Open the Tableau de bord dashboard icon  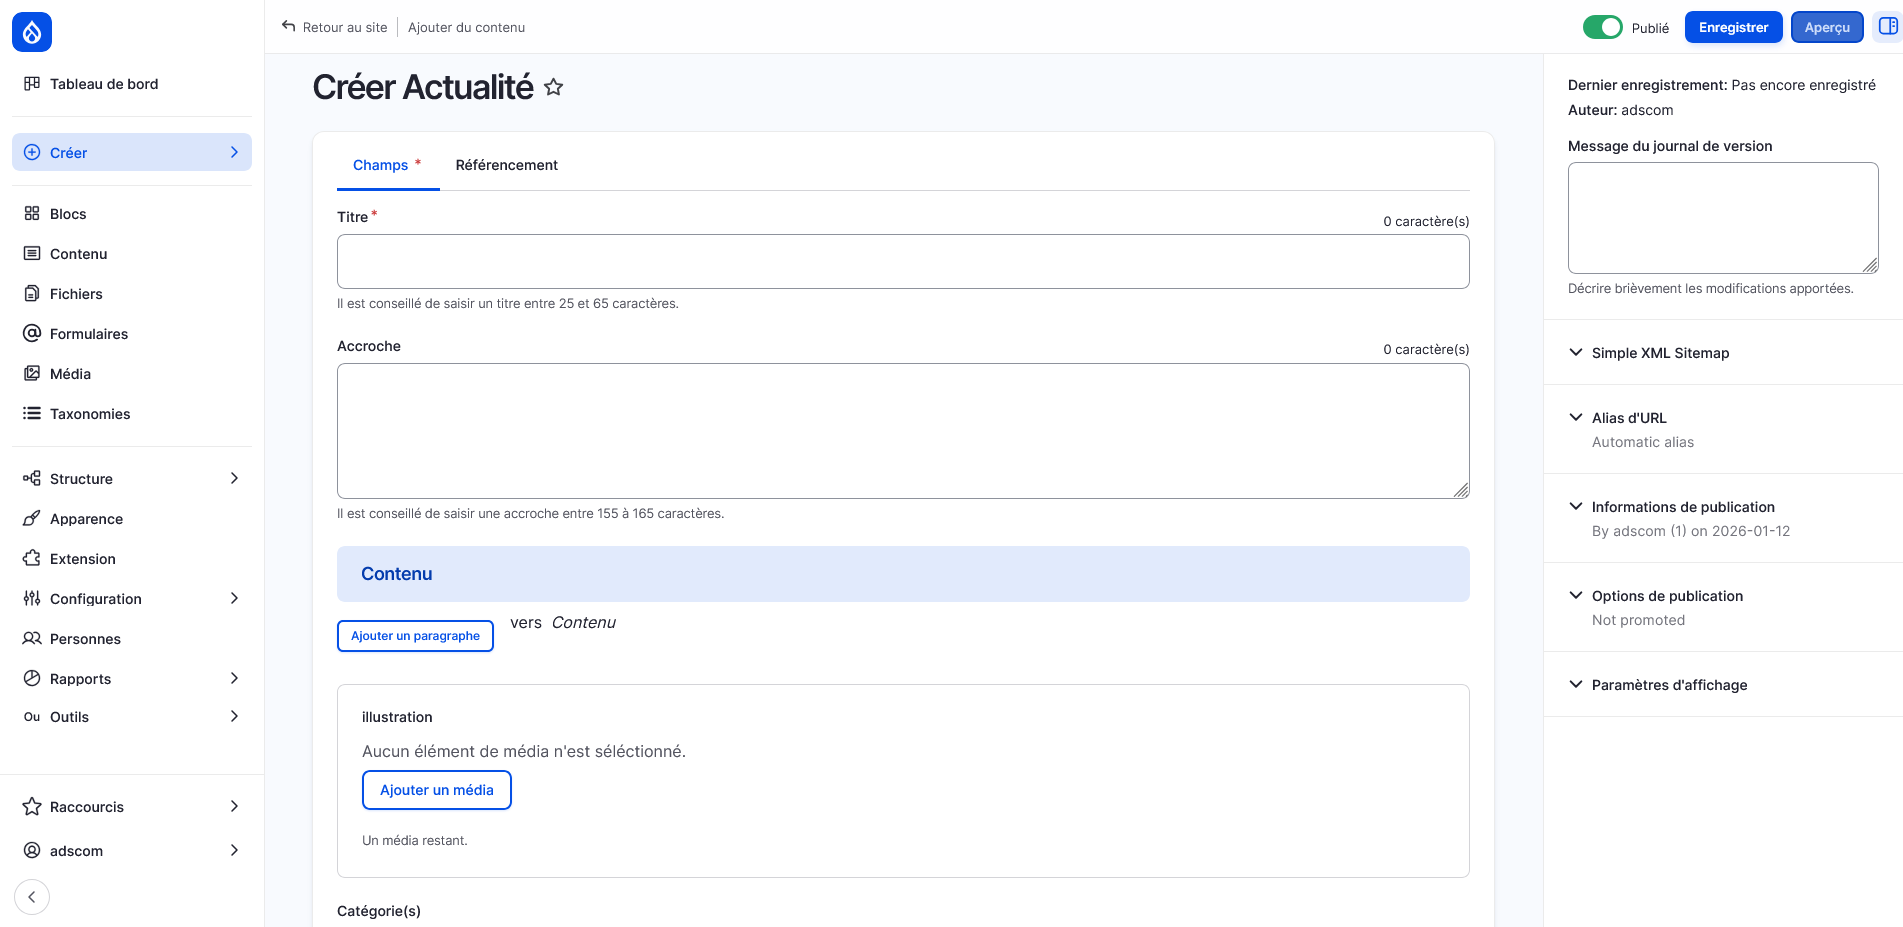(x=32, y=83)
